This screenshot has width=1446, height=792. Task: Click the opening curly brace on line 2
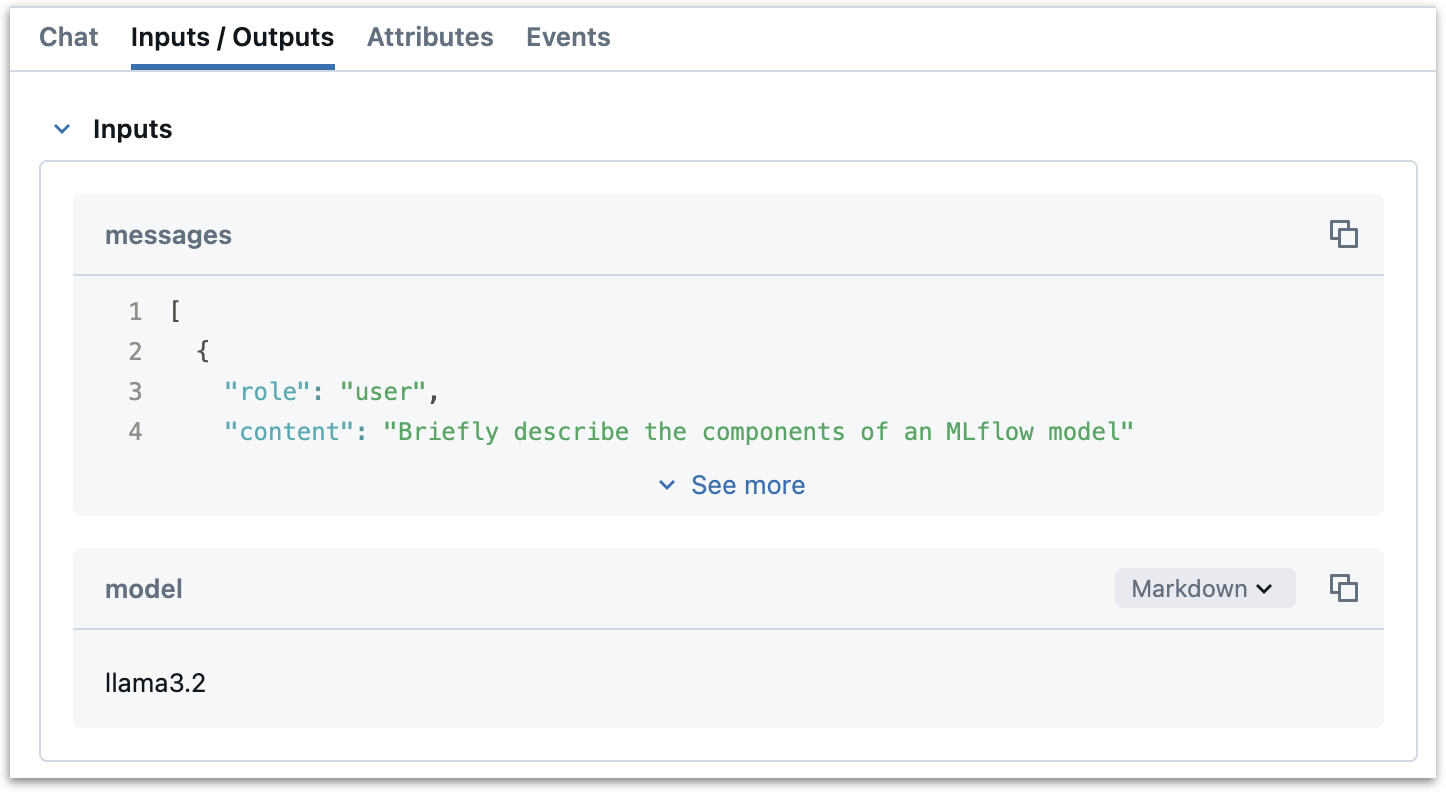pyautogui.click(x=203, y=351)
